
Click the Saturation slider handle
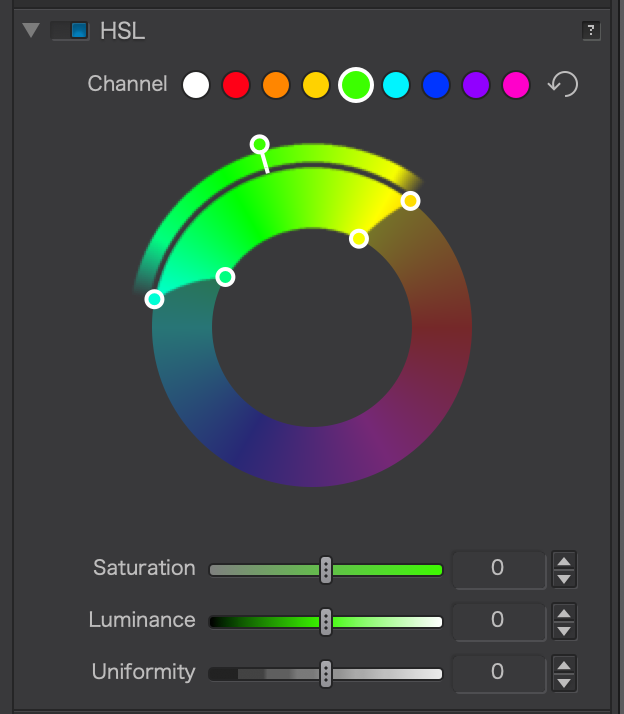pyautogui.click(x=326, y=570)
